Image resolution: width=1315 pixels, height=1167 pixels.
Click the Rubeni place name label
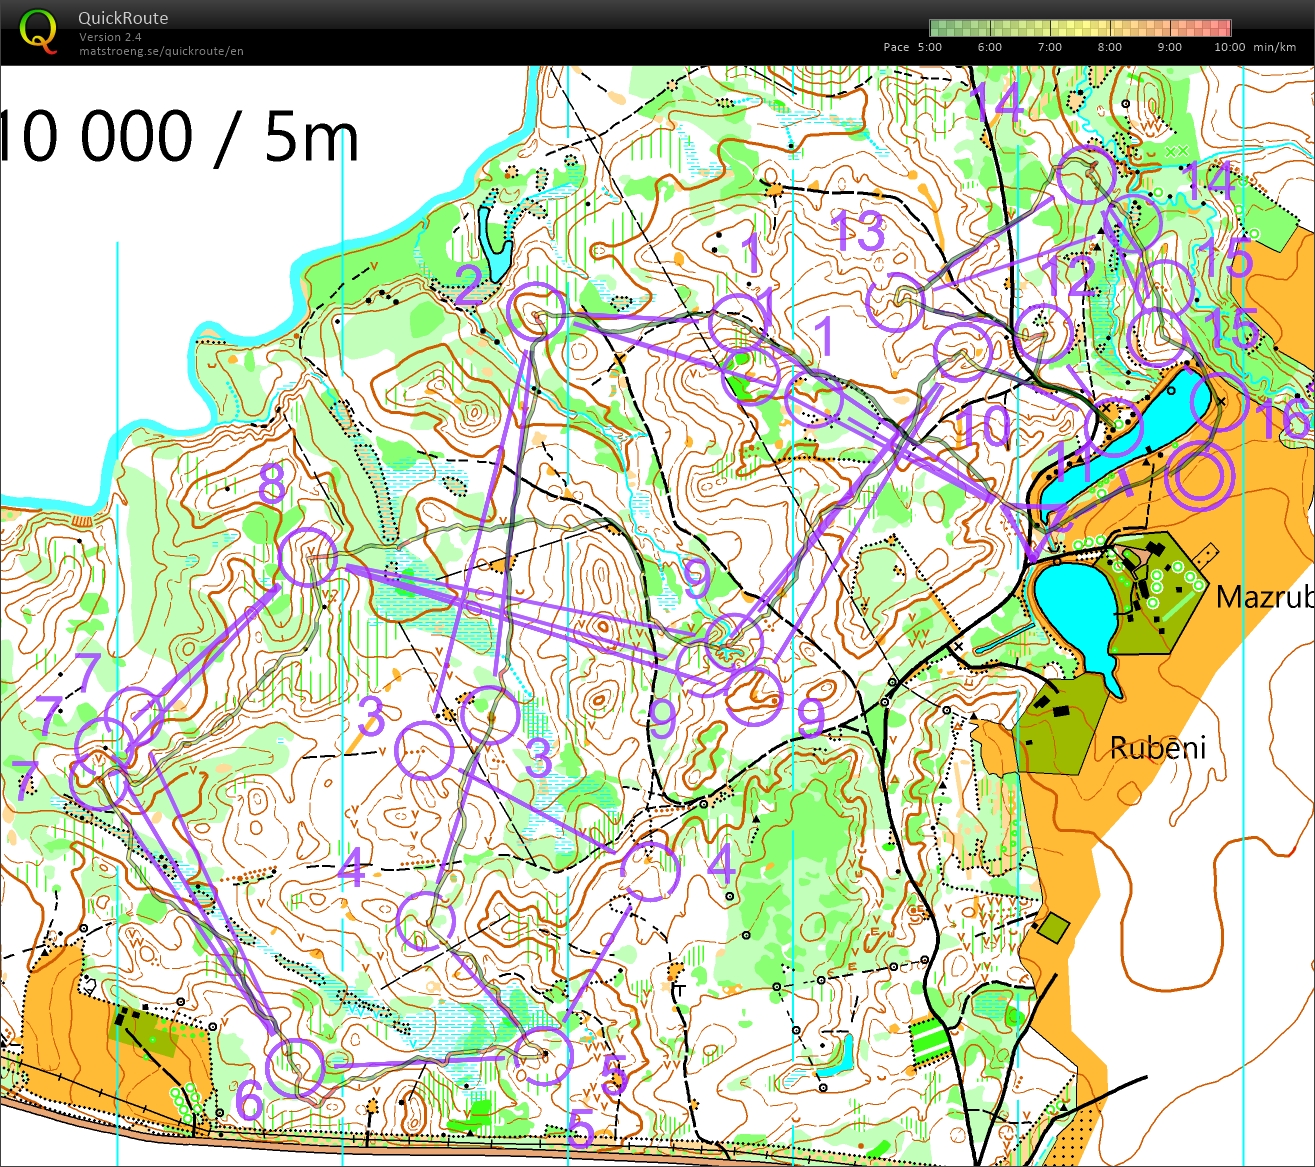pyautogui.click(x=1157, y=747)
